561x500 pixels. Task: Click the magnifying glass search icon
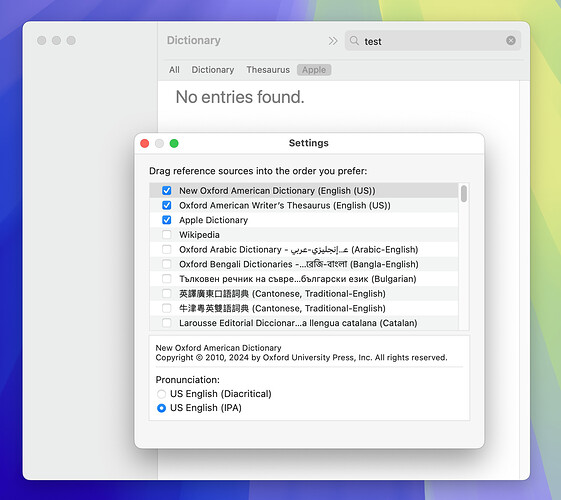pyautogui.click(x=354, y=40)
